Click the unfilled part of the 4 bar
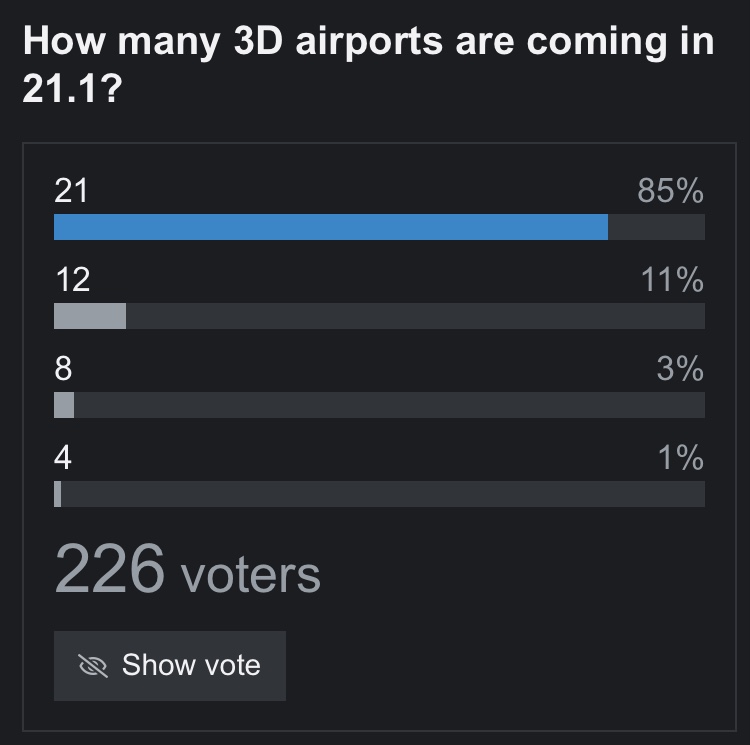 point(383,494)
